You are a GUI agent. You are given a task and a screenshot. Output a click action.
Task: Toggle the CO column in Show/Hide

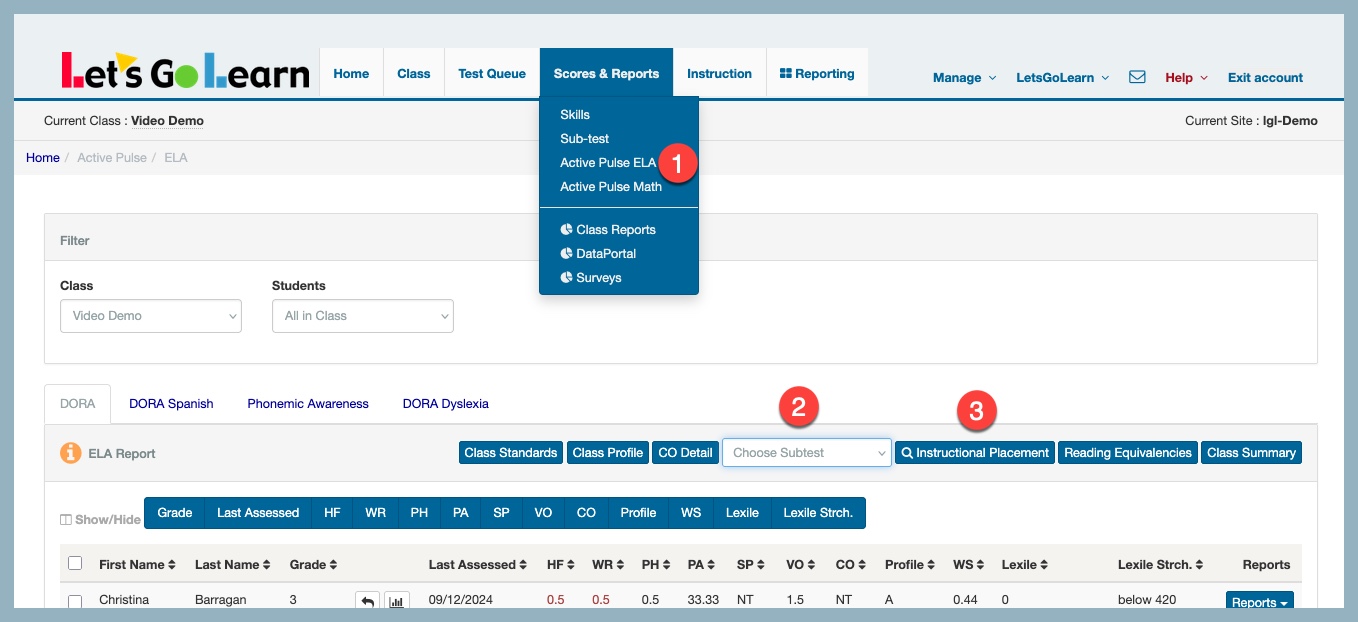[x=586, y=513]
